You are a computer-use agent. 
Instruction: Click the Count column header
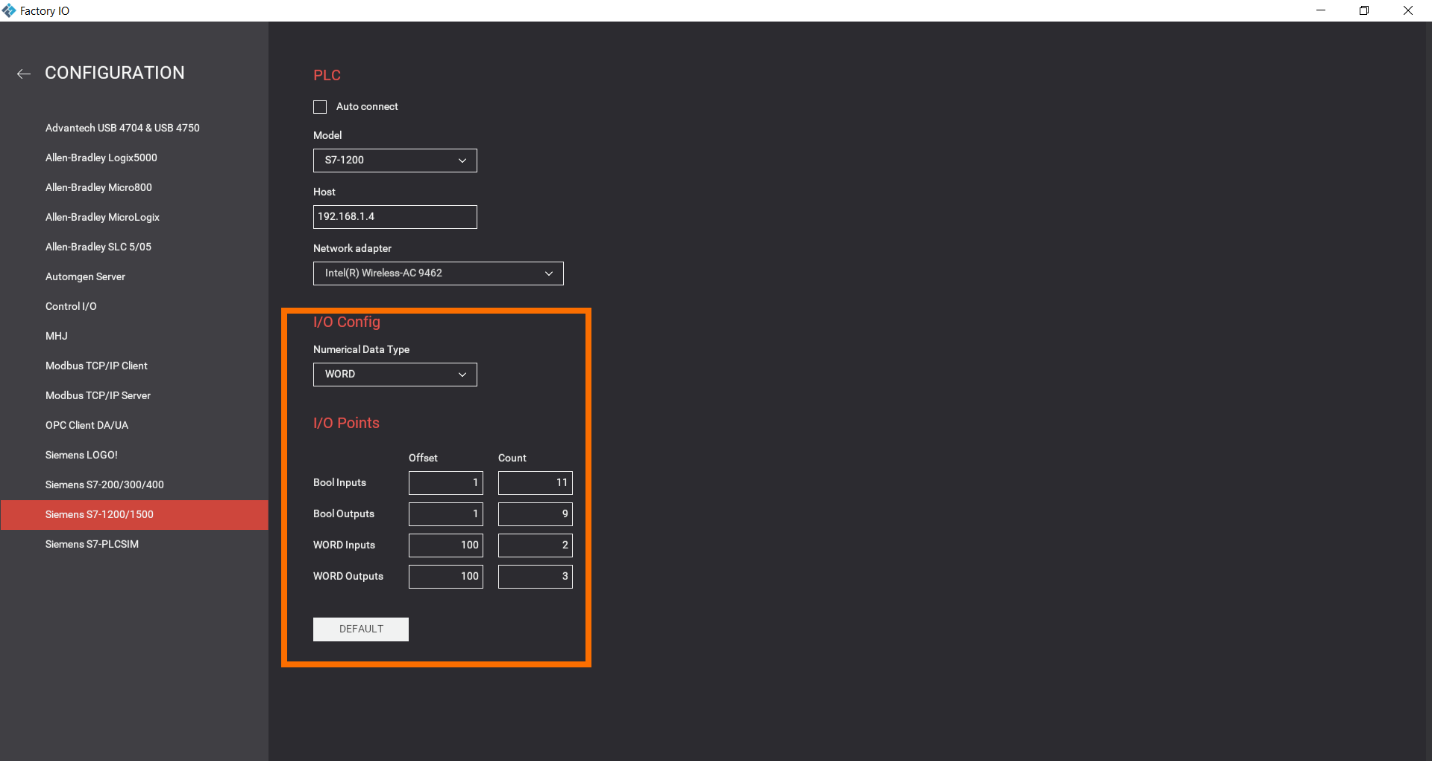pos(512,458)
